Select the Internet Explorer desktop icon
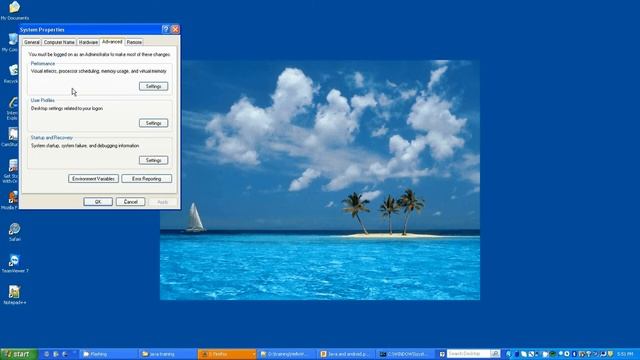This screenshot has height=360, width=640. [12, 108]
